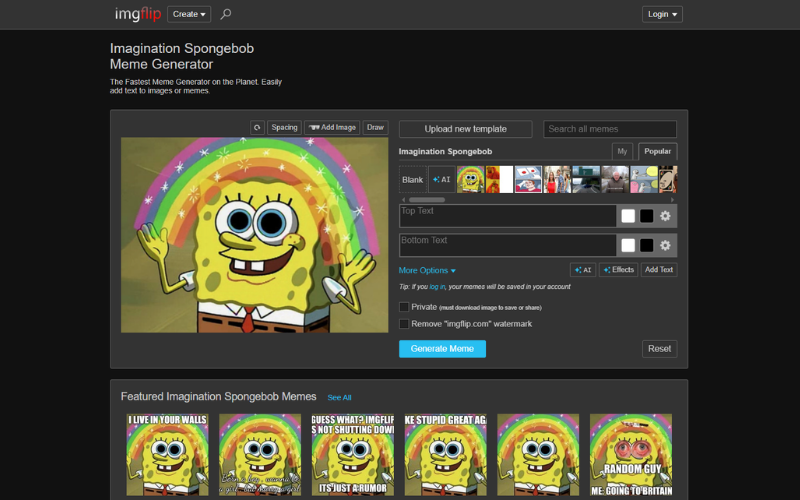
Task: Open settings gear for Top Text
Action: coord(665,216)
